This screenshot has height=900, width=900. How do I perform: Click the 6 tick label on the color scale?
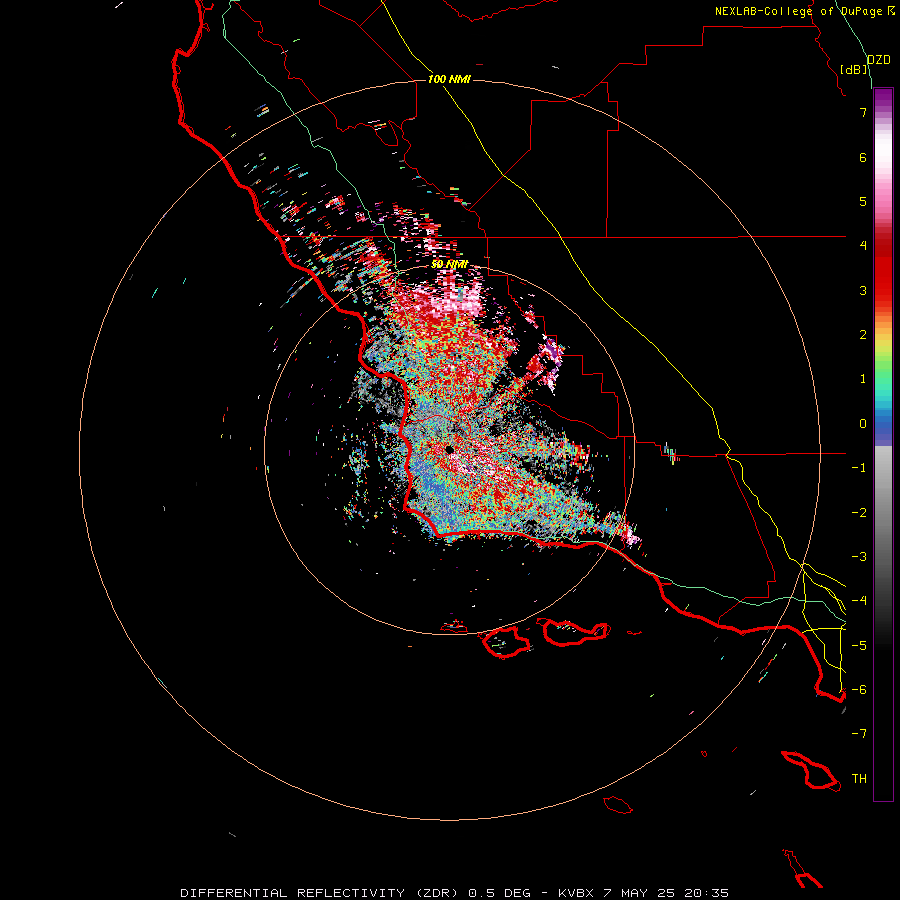863,157
